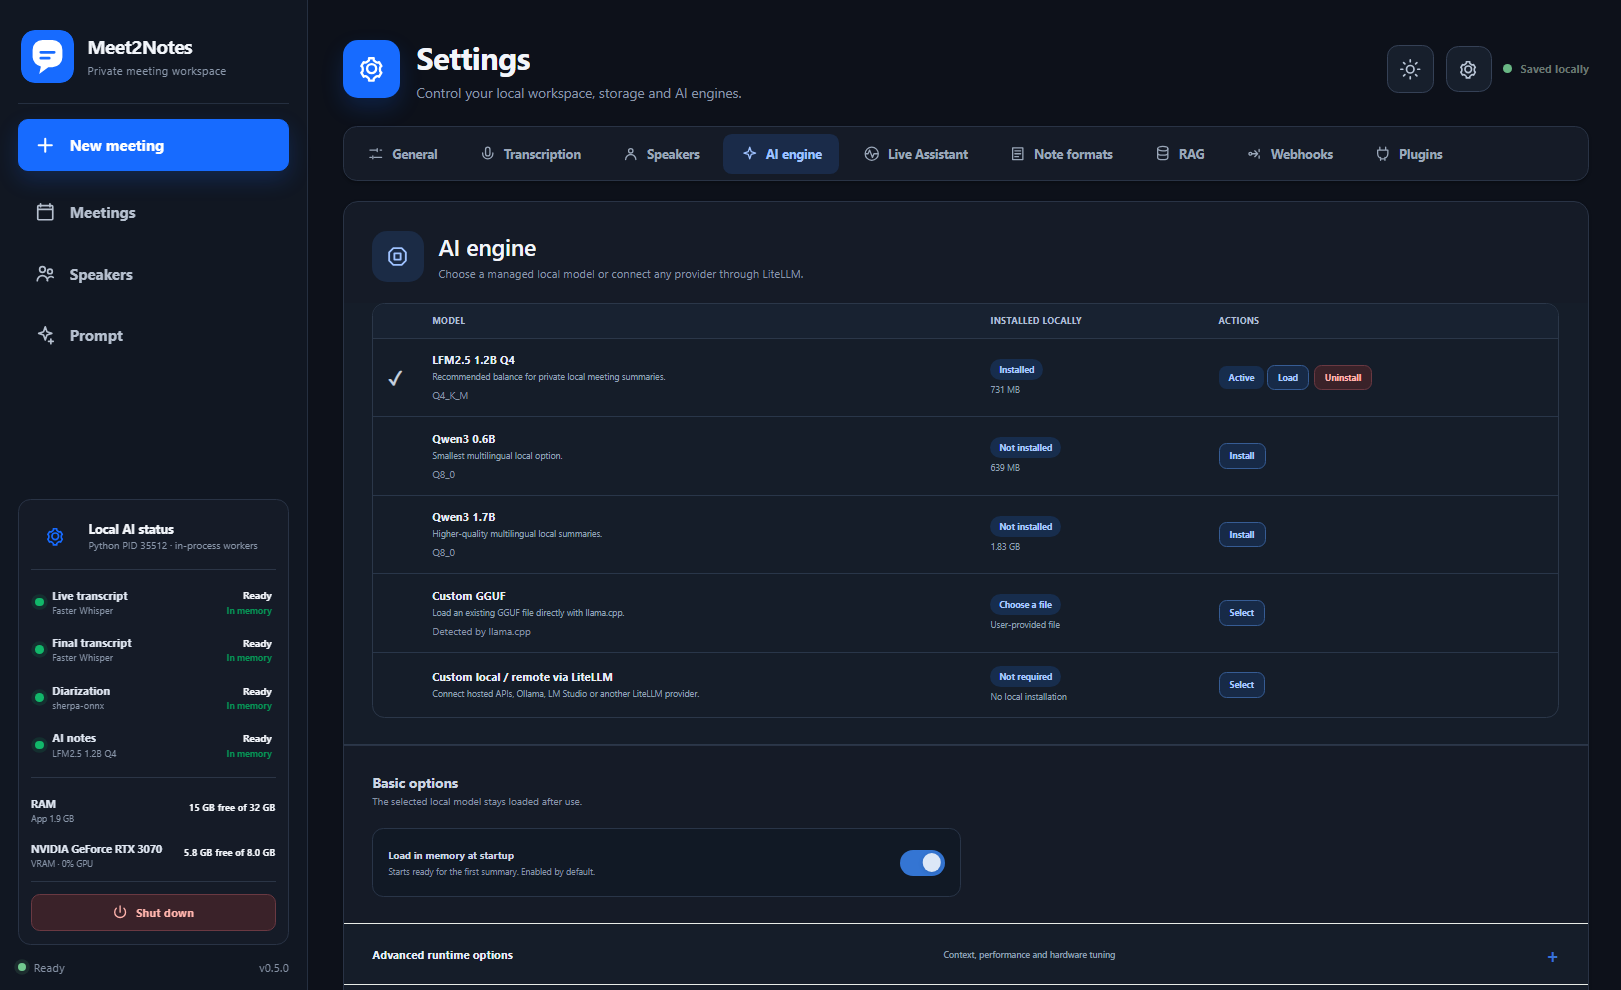Open the Webhooks tab
The image size is (1621, 990).
pos(1290,154)
